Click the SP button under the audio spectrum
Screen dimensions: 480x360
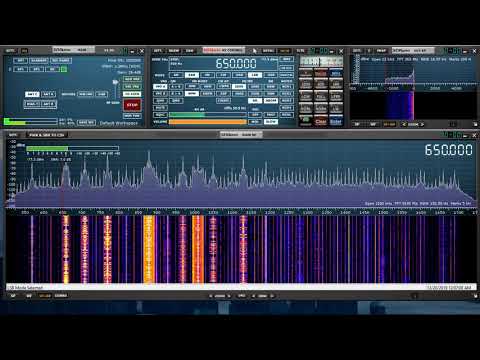click(x=357, y=124)
